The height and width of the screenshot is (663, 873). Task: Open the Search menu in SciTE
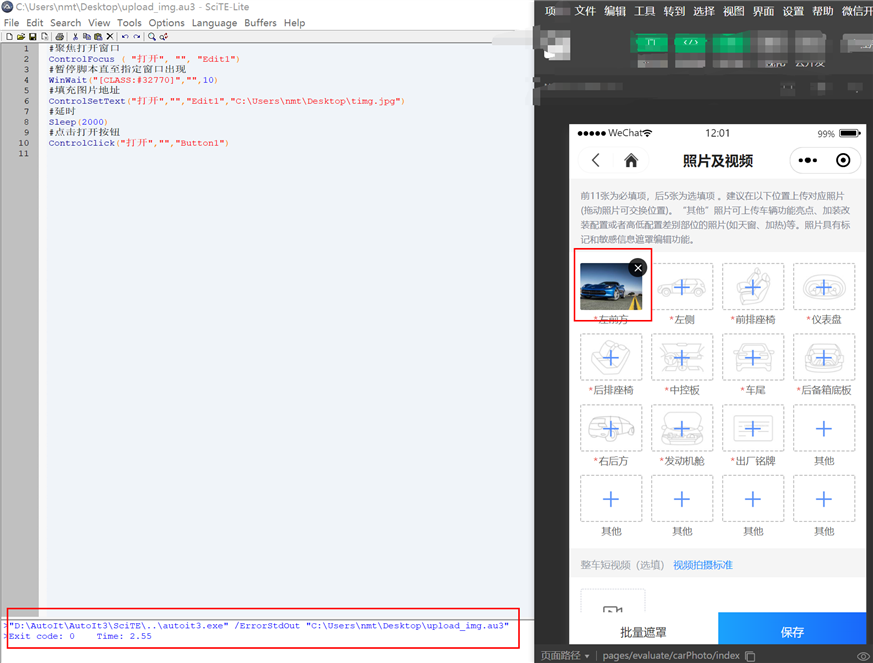pyautogui.click(x=66, y=23)
